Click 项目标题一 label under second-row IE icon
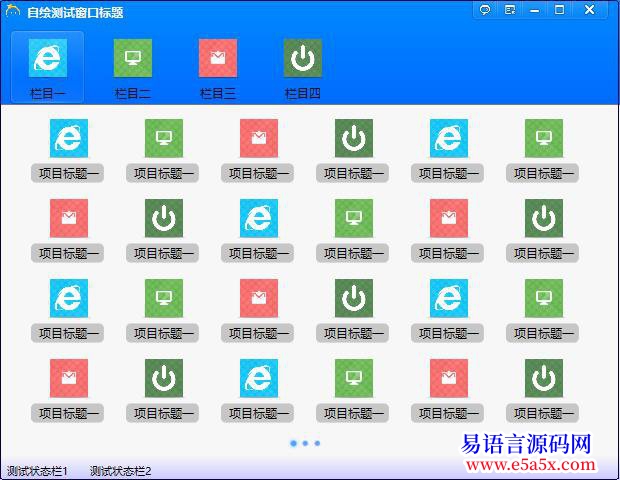620x480 pixels. pos(257,253)
